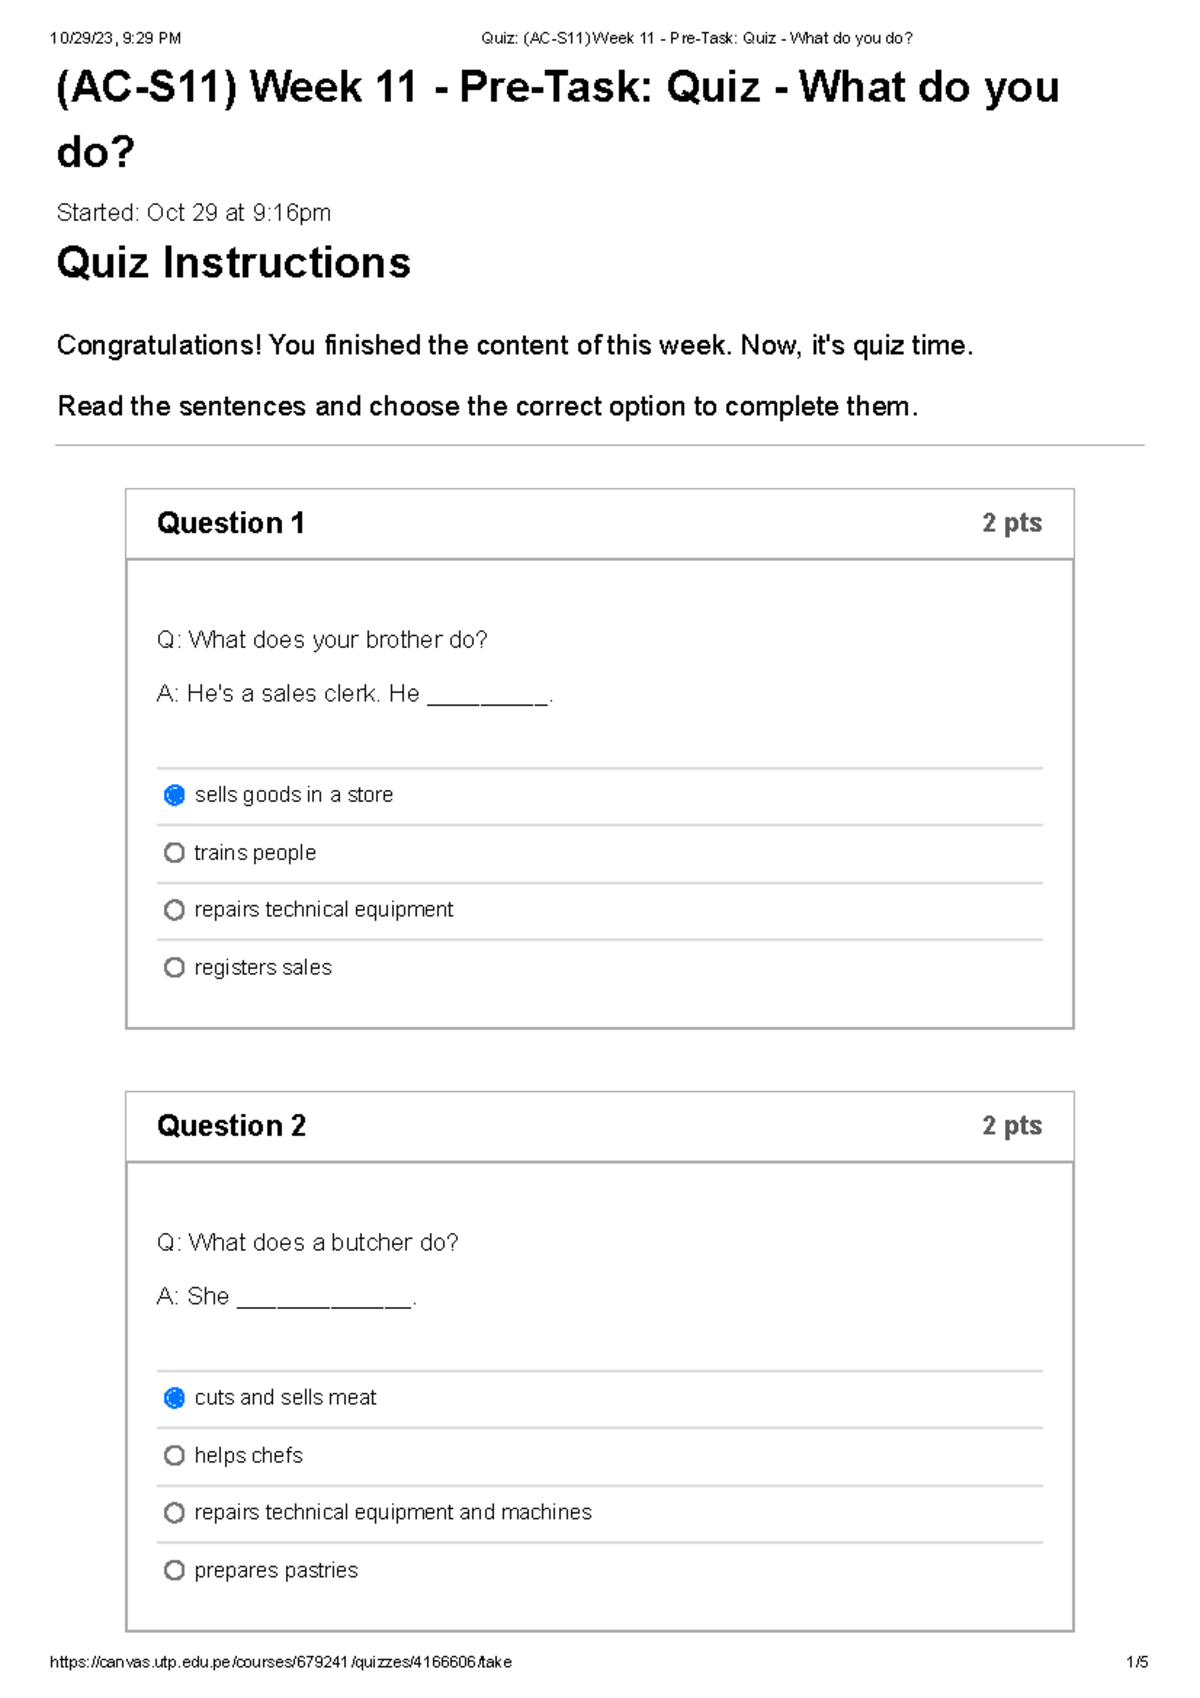Choose the 'trains people' radio button
Viewport: 1200px width, 1698px height.
click(174, 853)
